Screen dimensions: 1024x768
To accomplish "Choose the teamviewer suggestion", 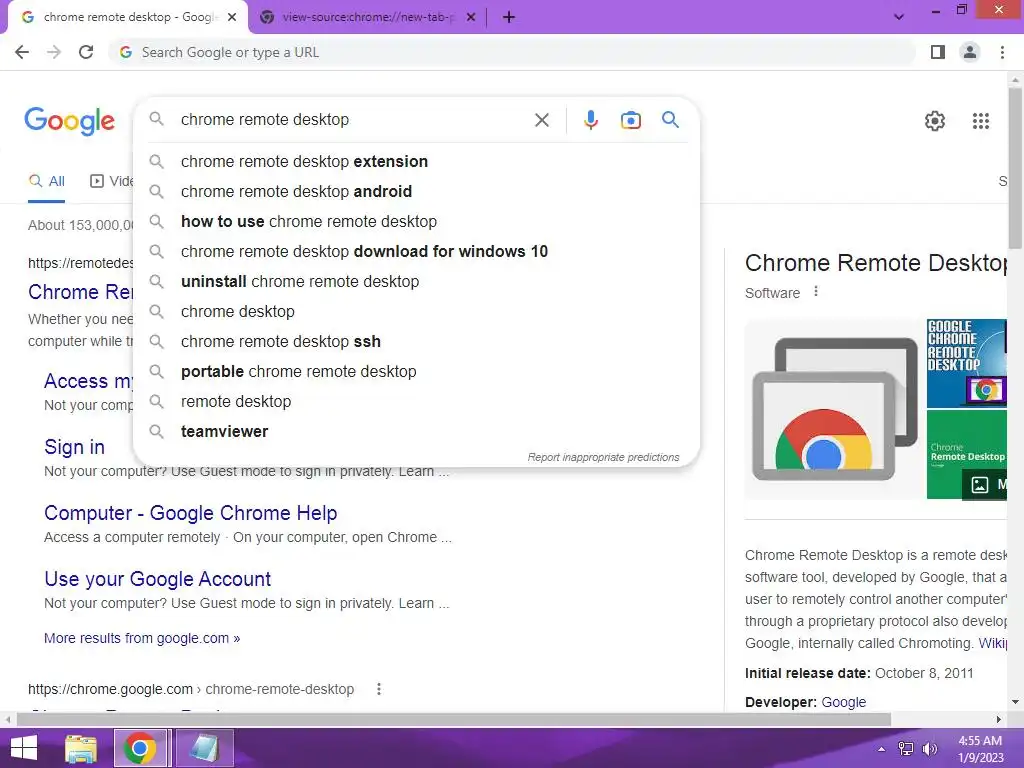I will (x=416, y=432).
